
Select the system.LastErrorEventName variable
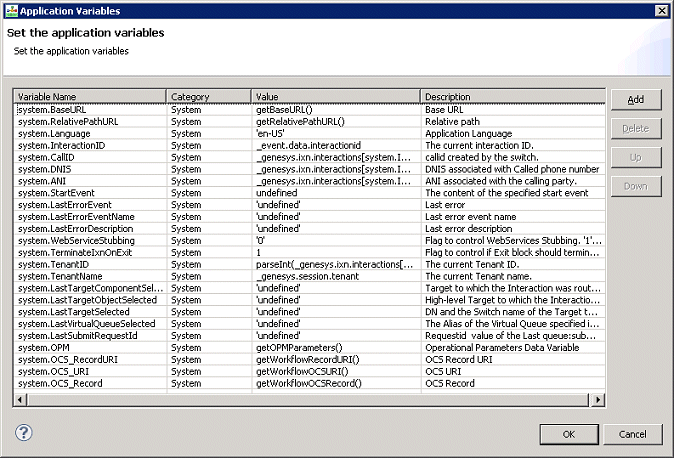(76, 217)
